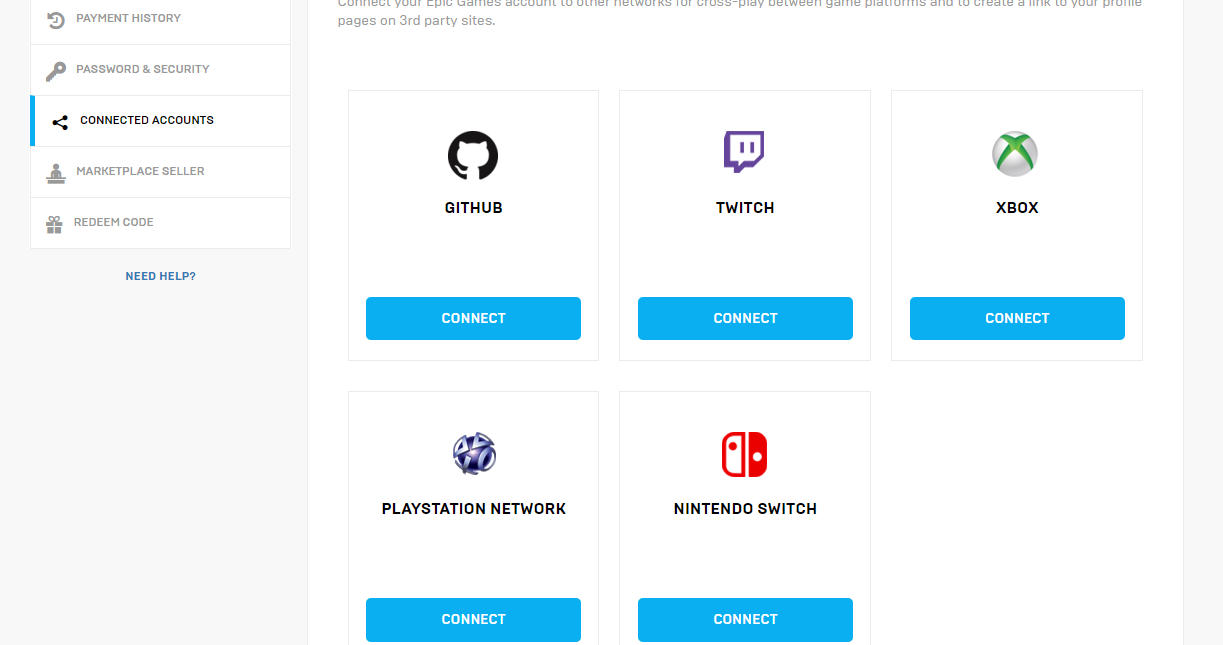Image resolution: width=1223 pixels, height=645 pixels.
Task: Connect the Xbox account
Action: pos(1017,318)
